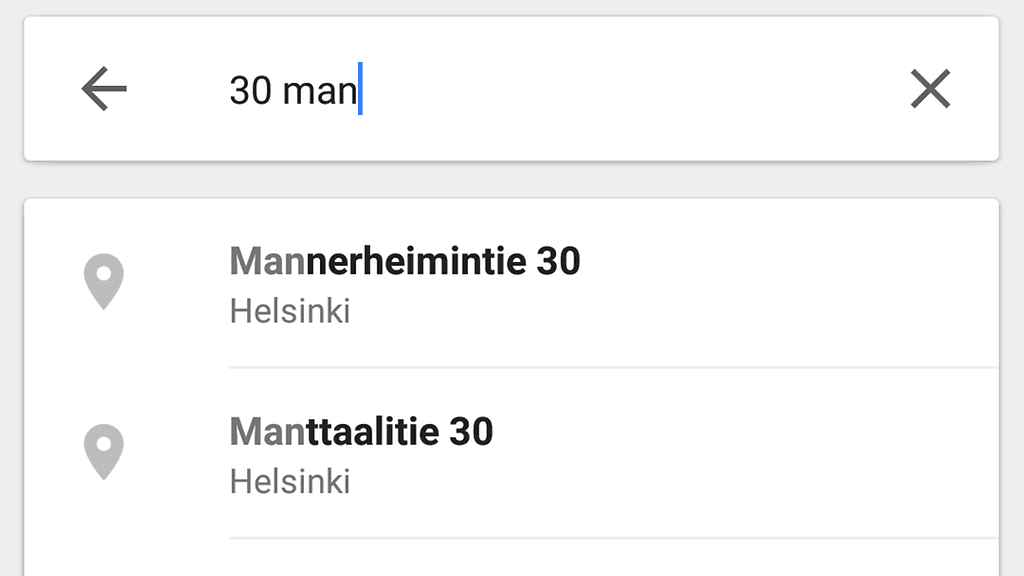1024x576 pixels.
Task: Click the pin icon beside Mannerheimintie 30
Action: tap(104, 281)
